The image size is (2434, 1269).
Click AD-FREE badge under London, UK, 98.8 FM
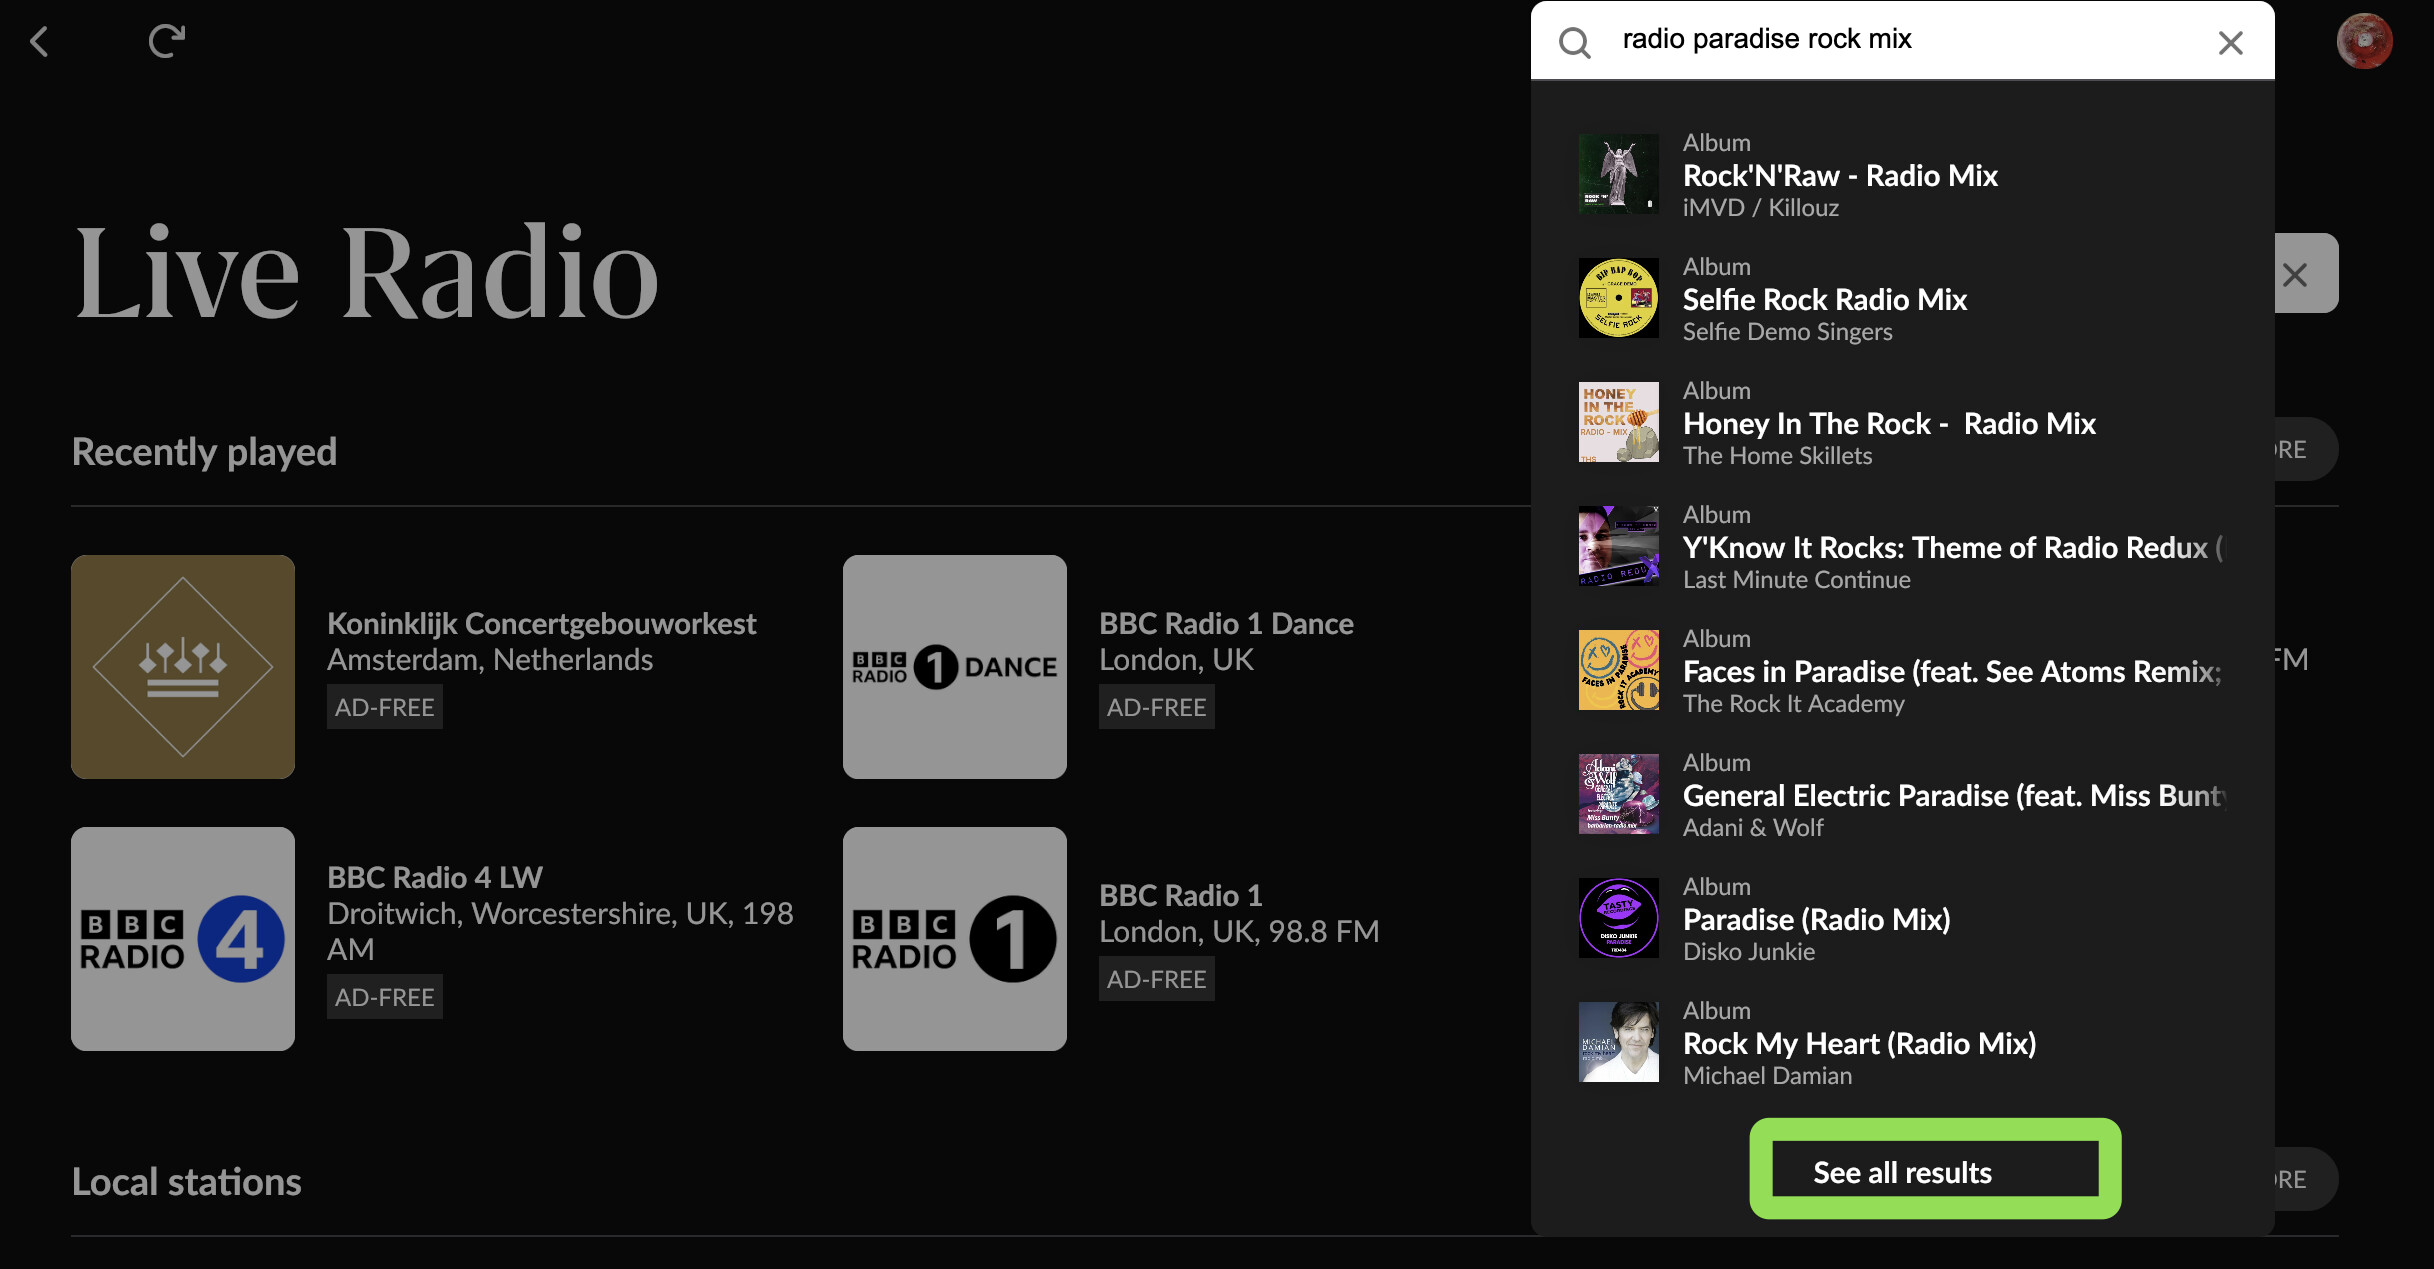click(1157, 979)
